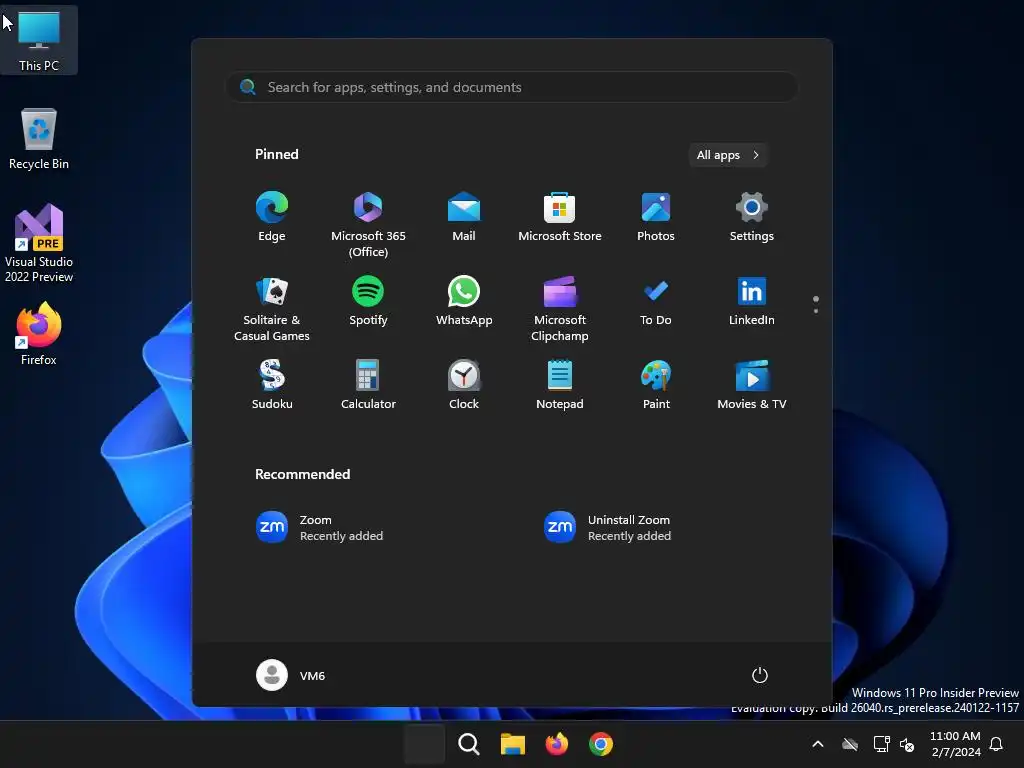Launch Microsoft 365 (Office) app
The height and width of the screenshot is (768, 1024).
click(368, 225)
